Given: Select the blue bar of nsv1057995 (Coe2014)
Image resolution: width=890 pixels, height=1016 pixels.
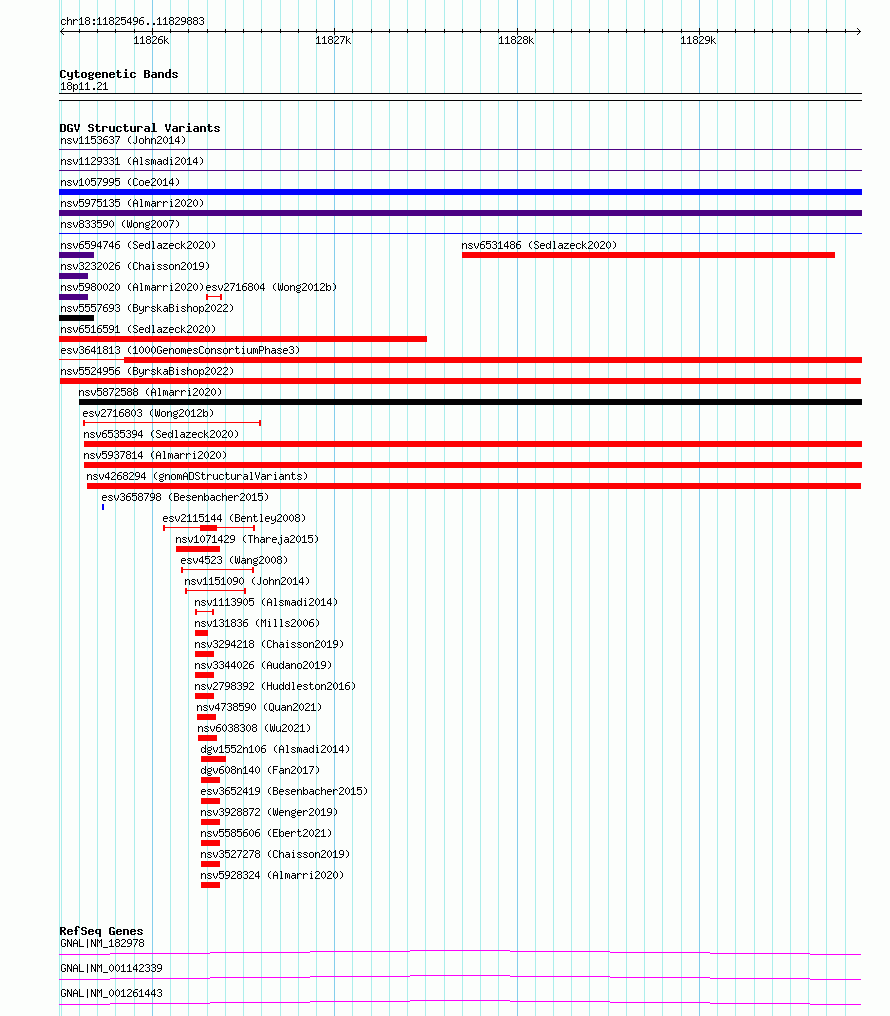Looking at the screenshot, I should tap(460, 192).
